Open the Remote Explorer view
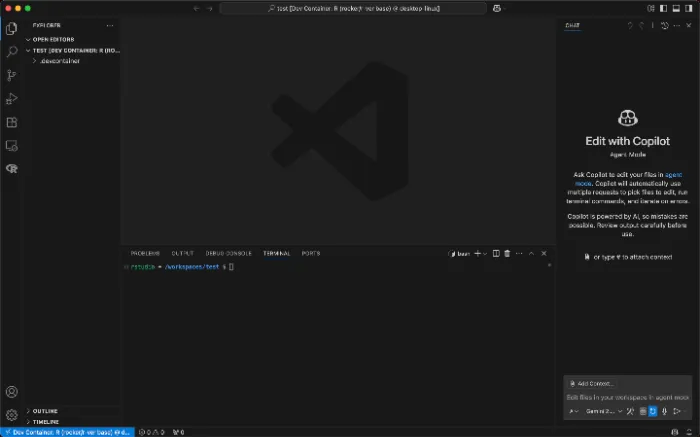The image size is (700, 437). pos(12,145)
